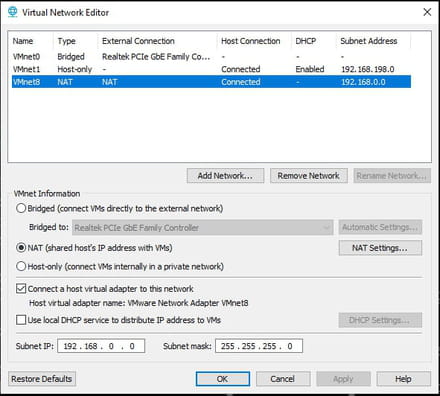
Task: Click the 192.168.0.0 subnet address cell
Action: click(363, 82)
